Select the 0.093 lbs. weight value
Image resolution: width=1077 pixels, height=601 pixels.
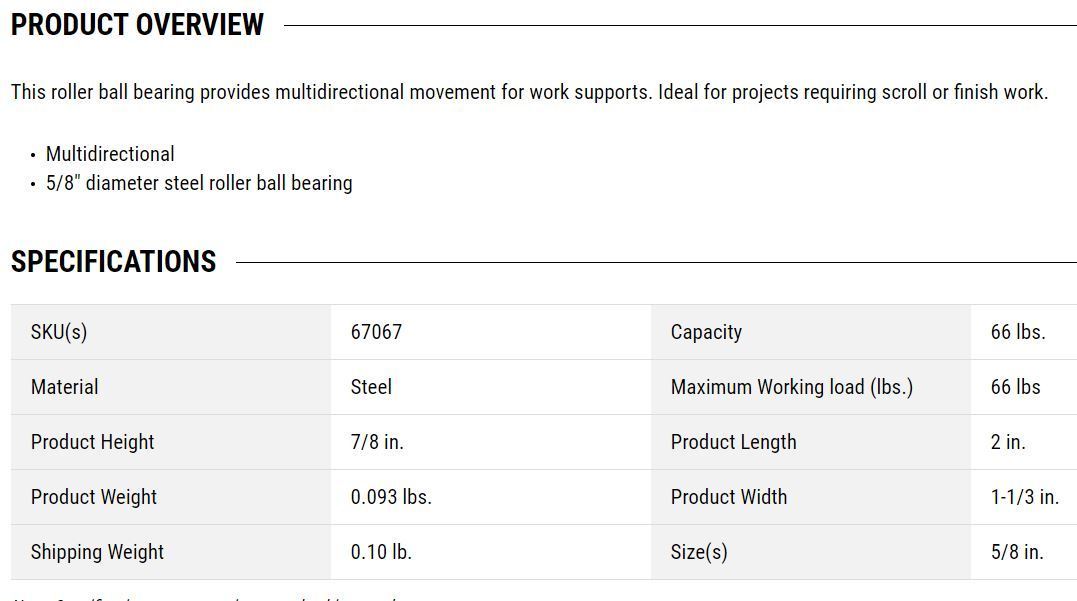(x=391, y=497)
